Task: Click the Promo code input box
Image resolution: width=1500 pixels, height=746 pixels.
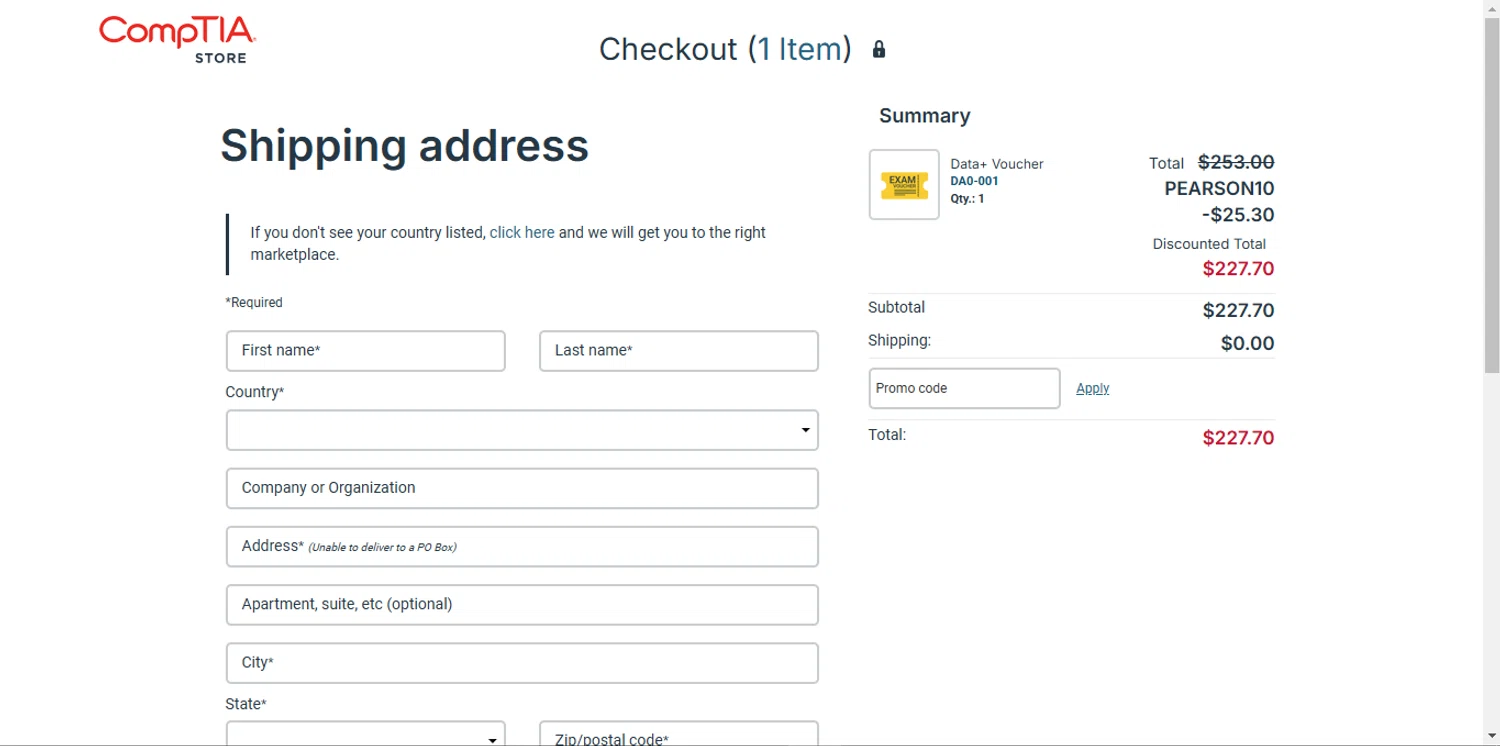Action: (964, 388)
